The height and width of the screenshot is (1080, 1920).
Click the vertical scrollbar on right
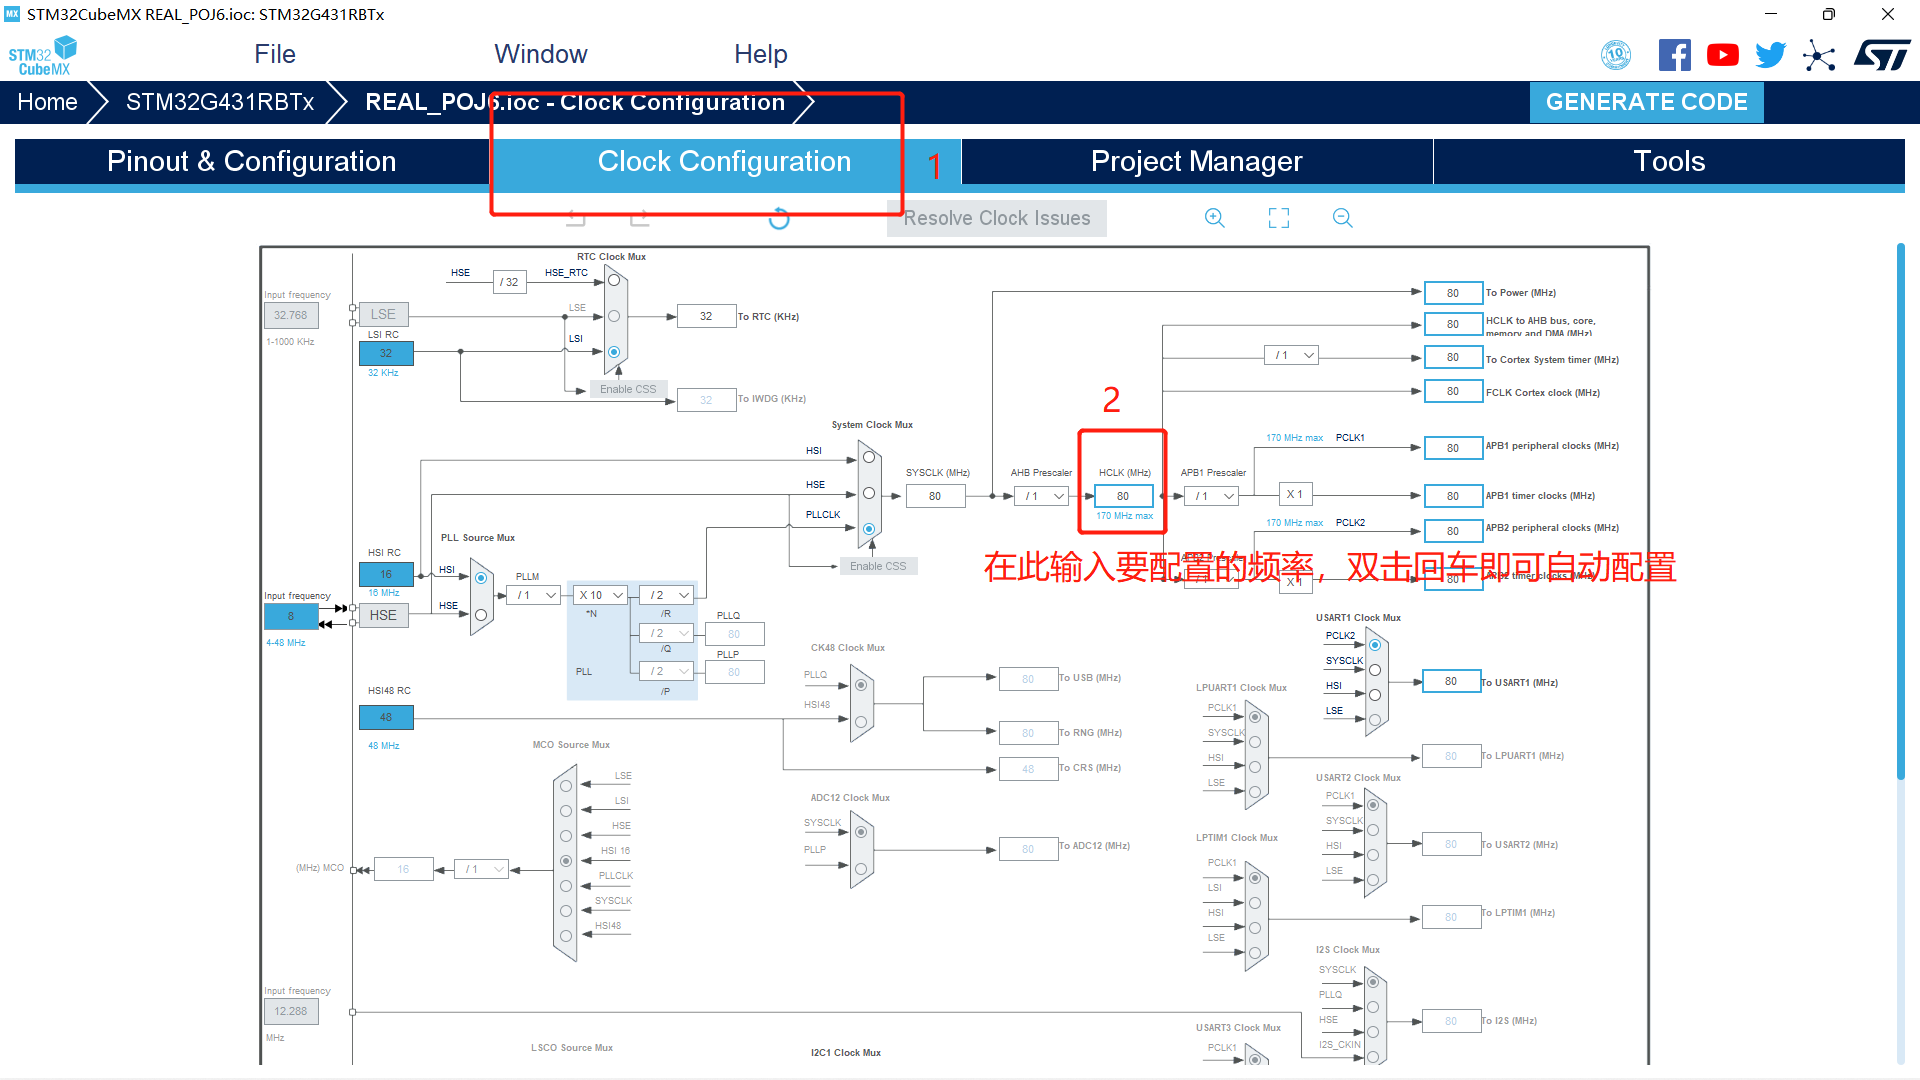pyautogui.click(x=1900, y=510)
